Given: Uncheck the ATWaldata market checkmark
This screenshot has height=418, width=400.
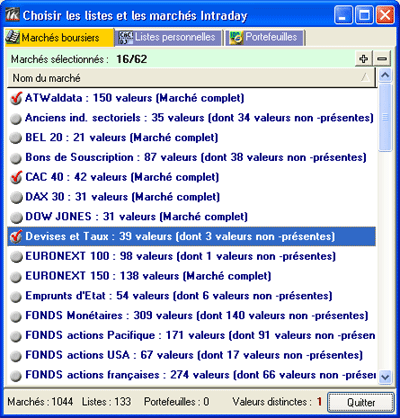Looking at the screenshot, I should (x=16, y=98).
